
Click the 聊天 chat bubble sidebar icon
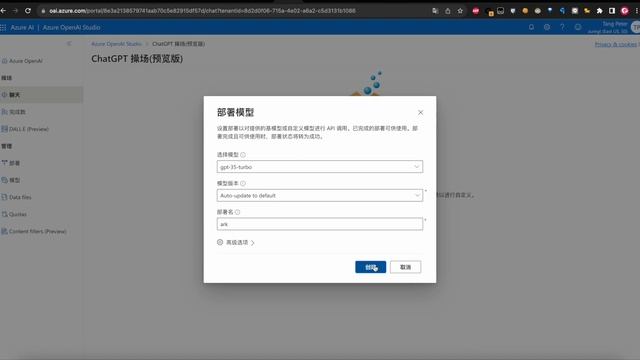coord(4,95)
